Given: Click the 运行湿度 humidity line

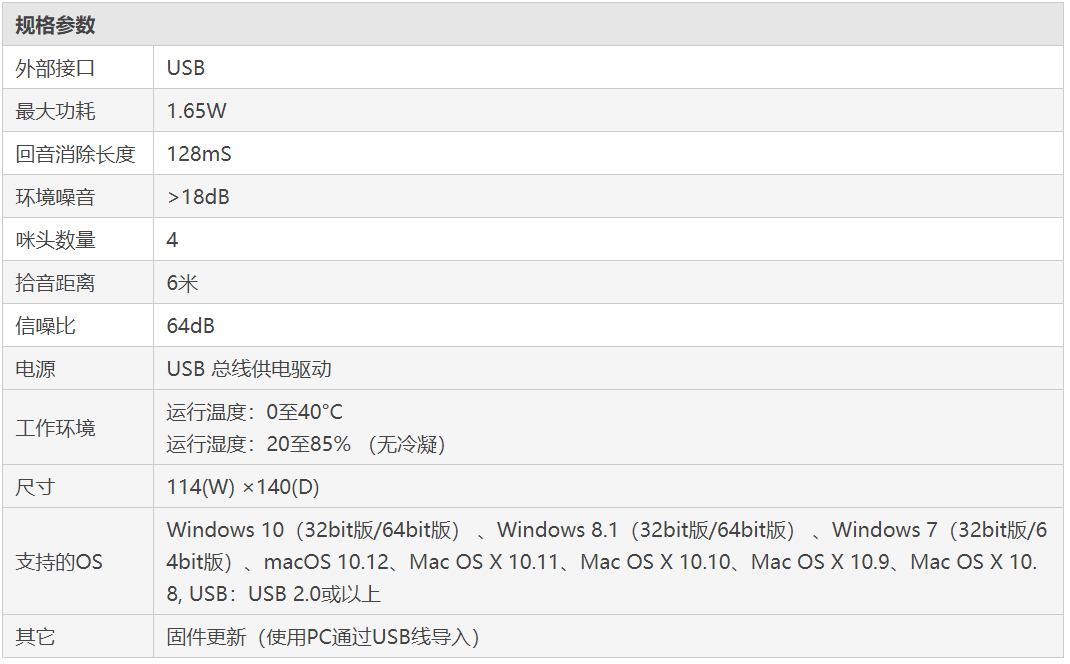Looking at the screenshot, I should (306, 444).
